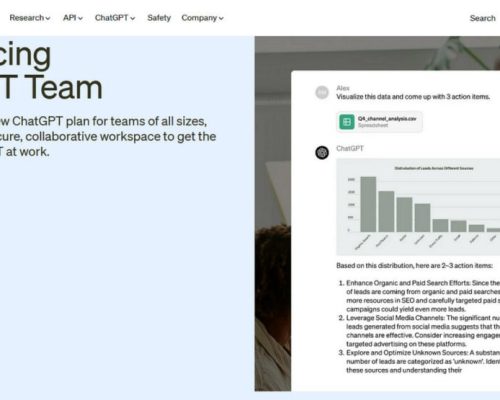The image size is (500, 400).
Task: Go to the Safety page
Action: (x=159, y=18)
